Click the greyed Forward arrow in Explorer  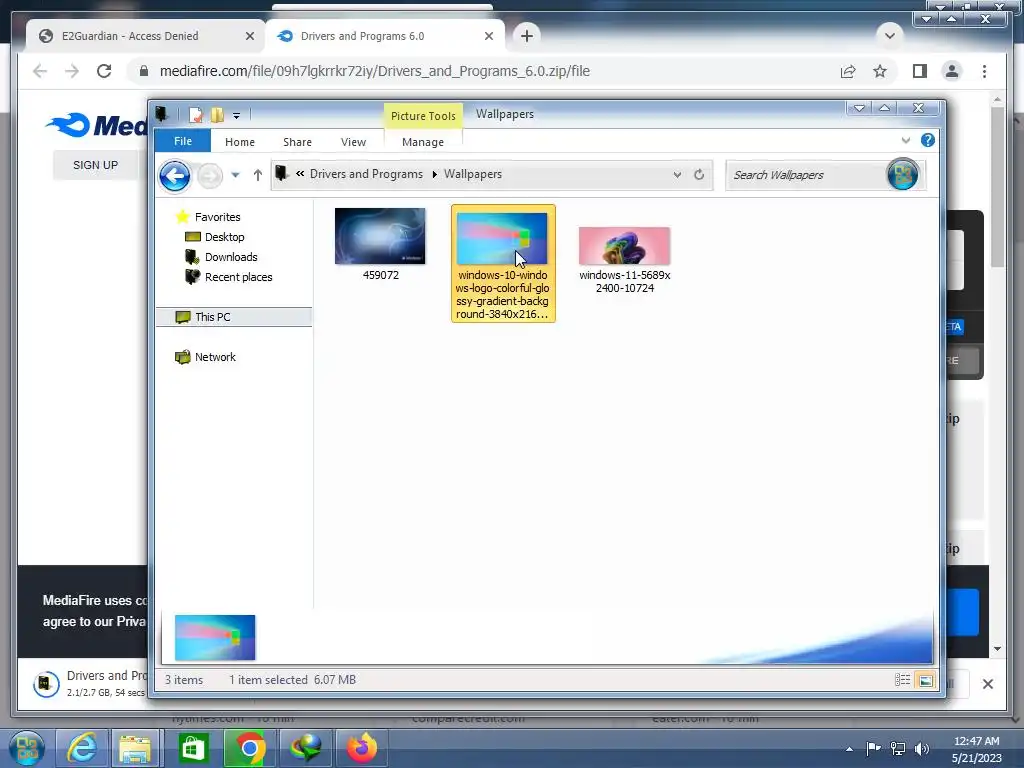tap(210, 176)
